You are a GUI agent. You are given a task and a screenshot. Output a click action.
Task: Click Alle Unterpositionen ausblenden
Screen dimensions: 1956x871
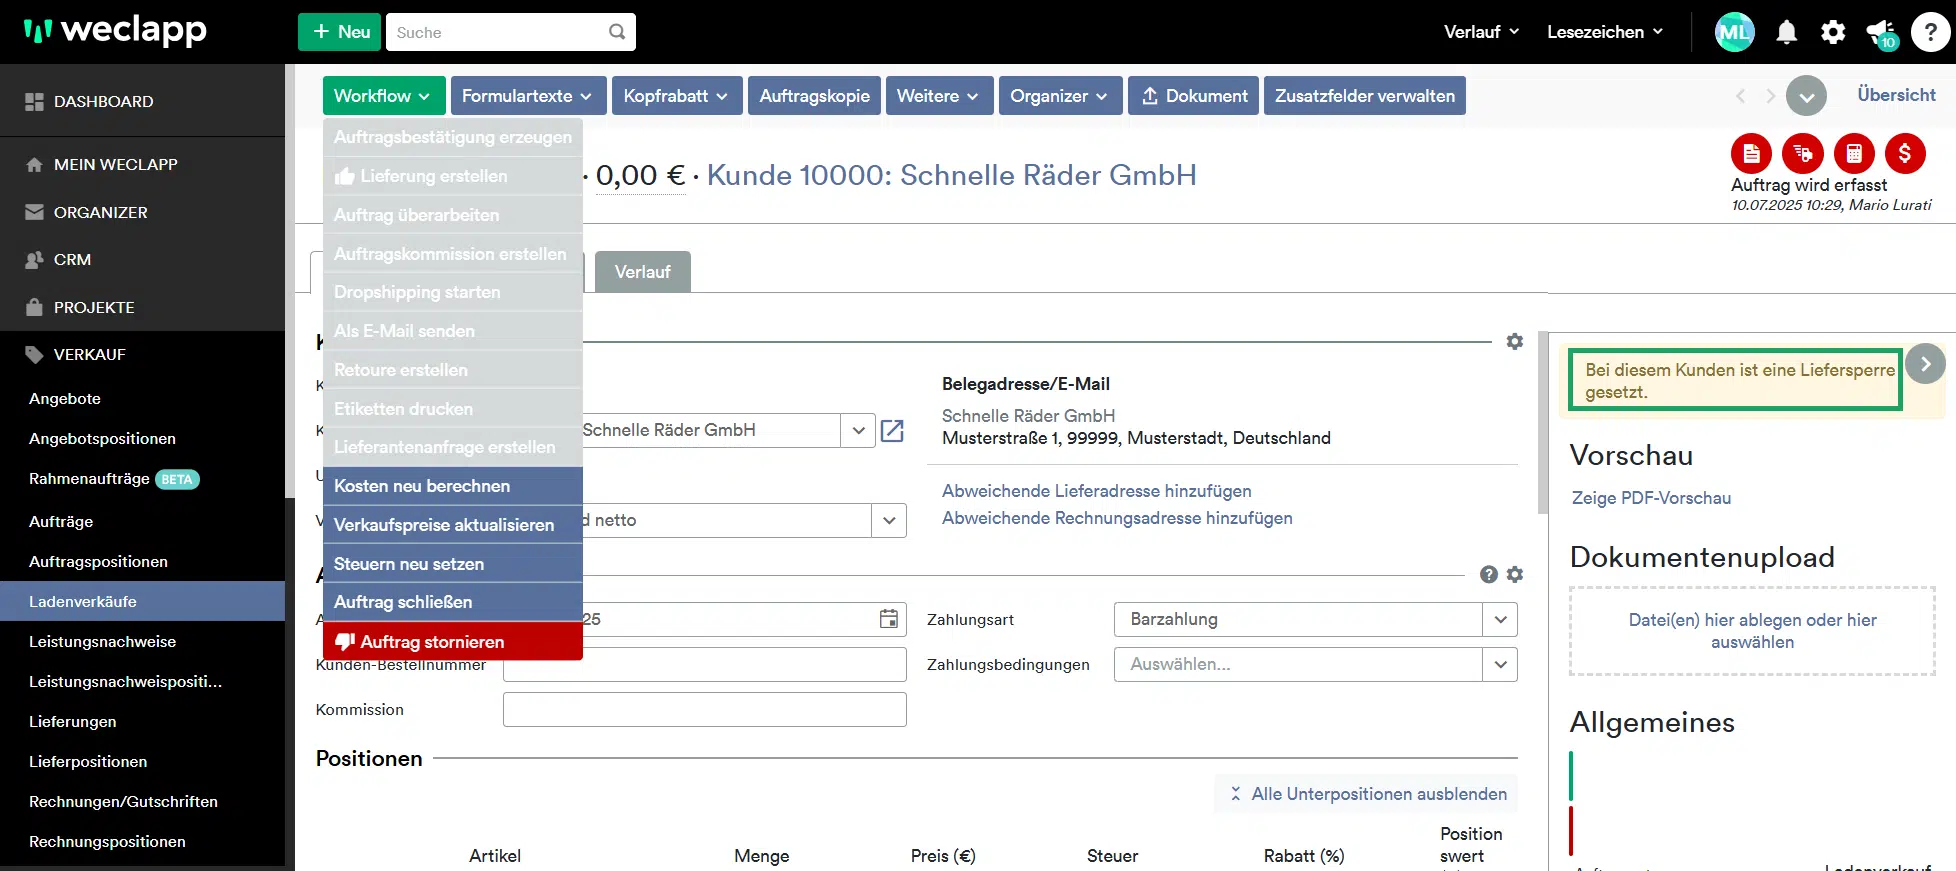click(x=1367, y=794)
